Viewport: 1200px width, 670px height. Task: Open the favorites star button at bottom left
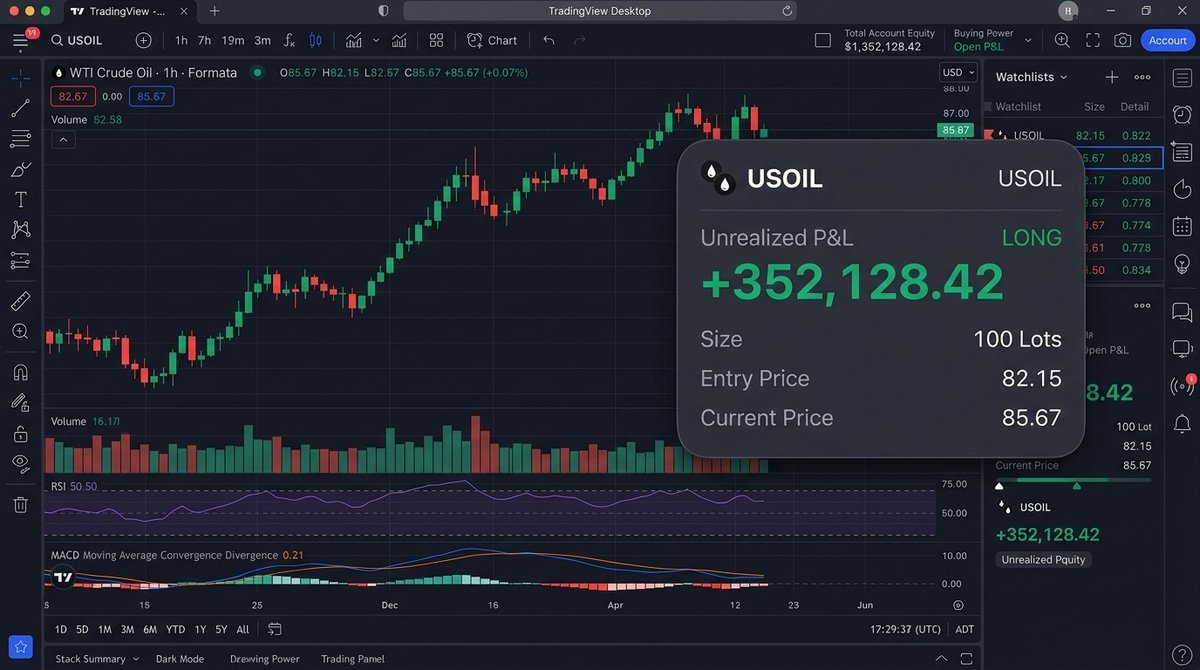pyautogui.click(x=21, y=647)
